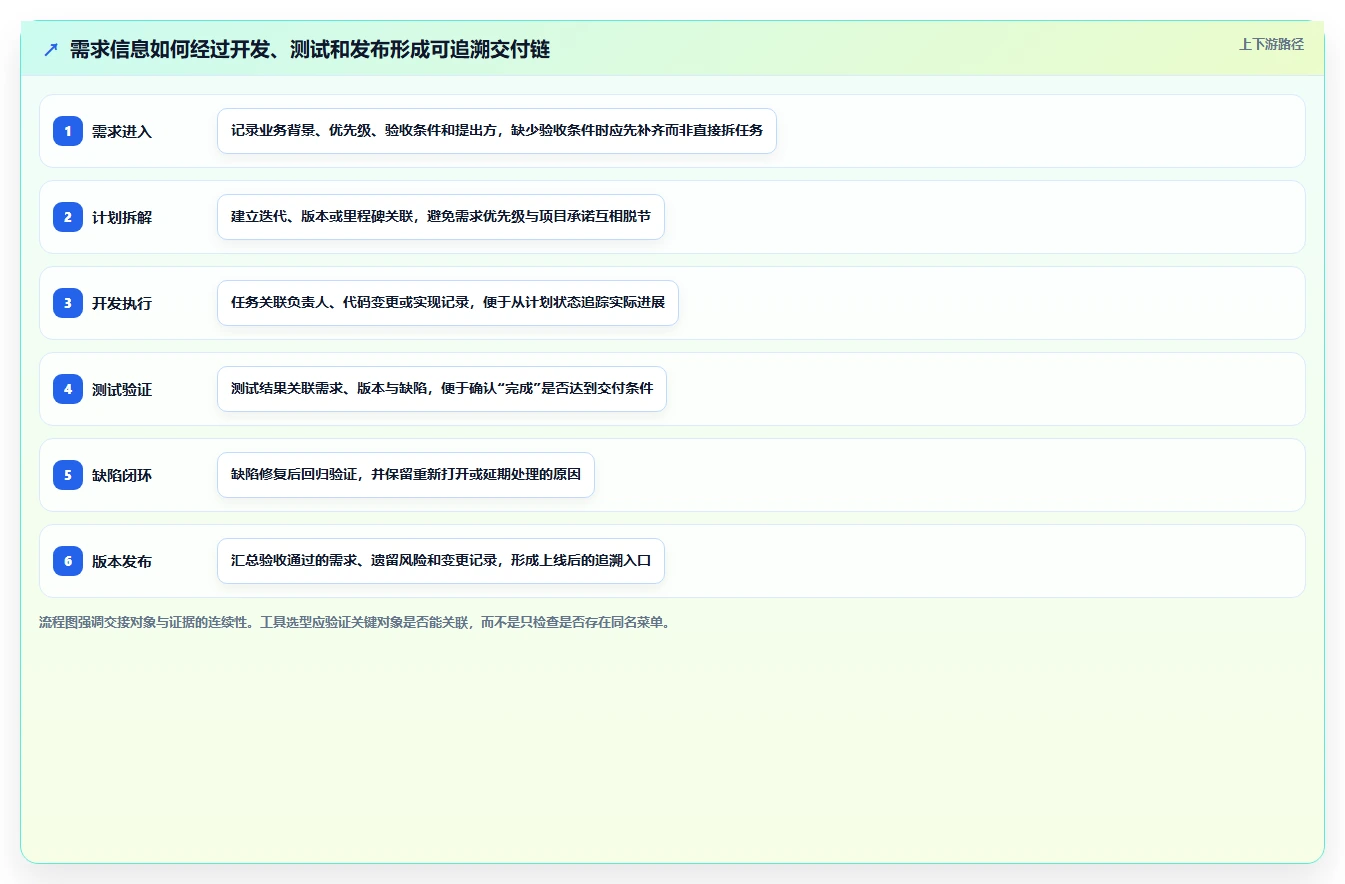Click the 汇总验收通过的需求 description box
1345x884 pixels.
(441, 561)
